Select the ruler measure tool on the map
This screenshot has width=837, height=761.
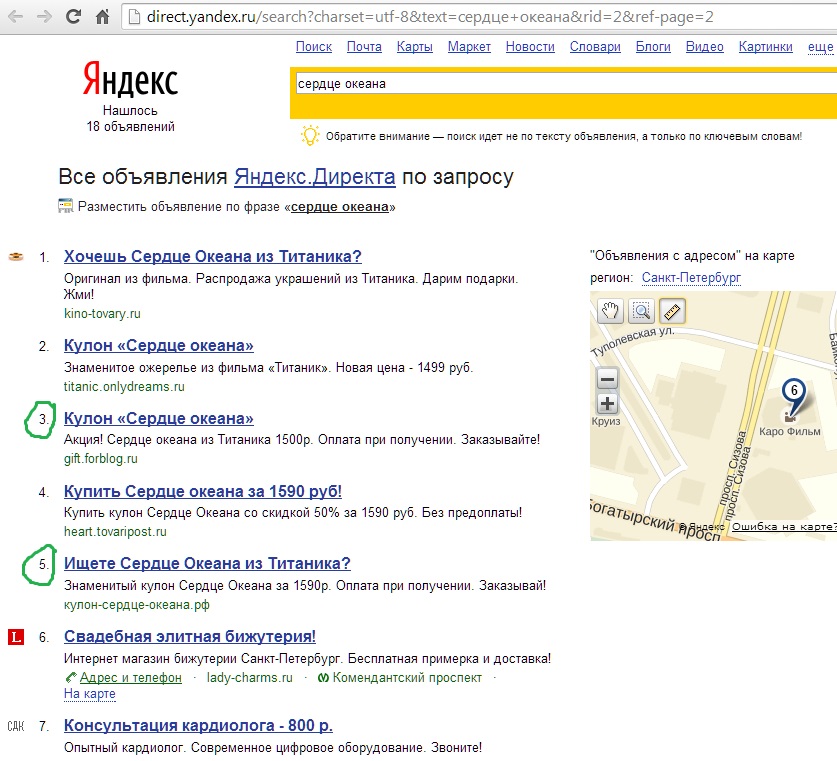673,311
